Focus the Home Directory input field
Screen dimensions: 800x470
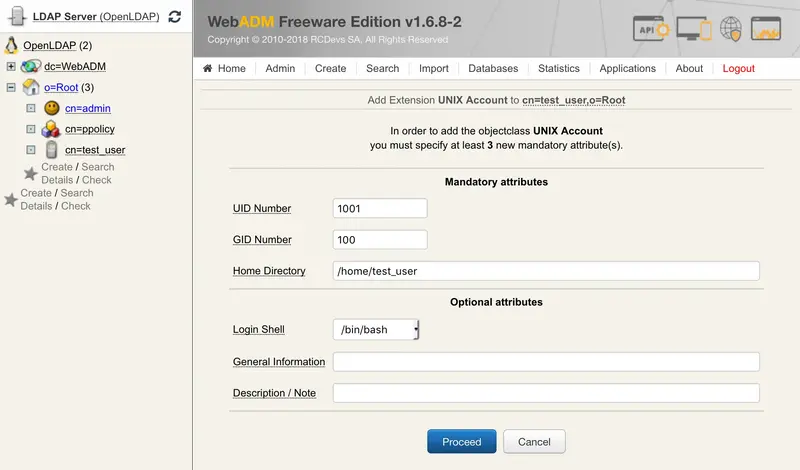point(546,271)
